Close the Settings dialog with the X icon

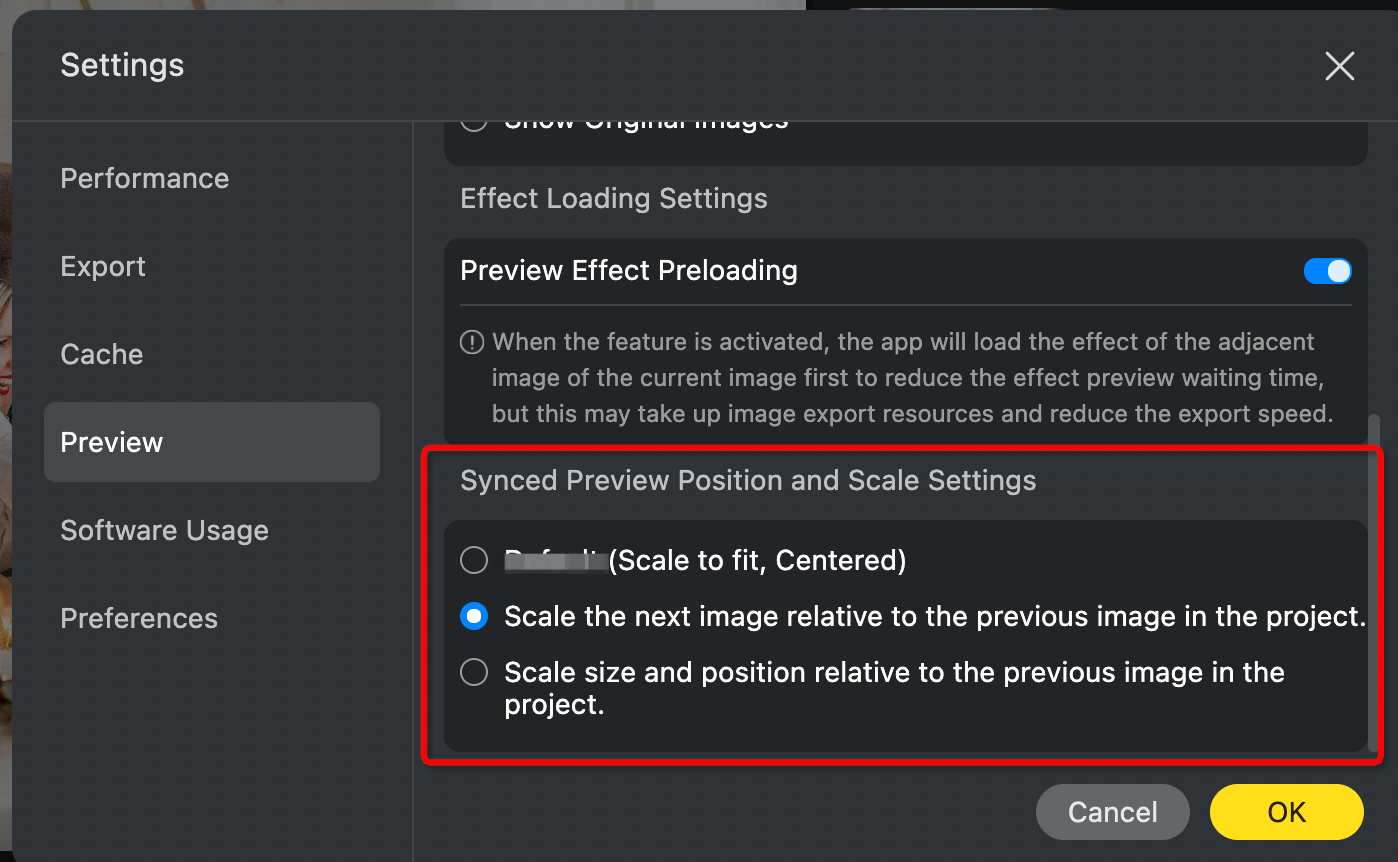(1339, 66)
